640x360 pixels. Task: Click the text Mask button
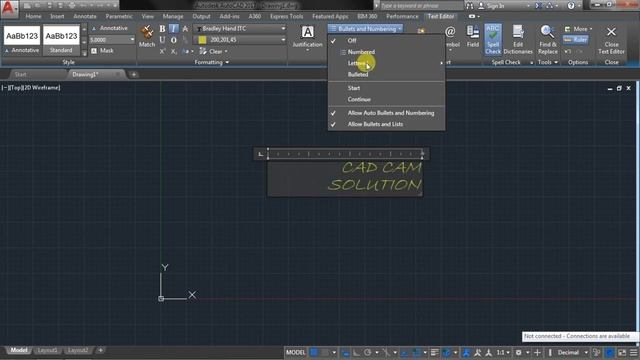(102, 51)
